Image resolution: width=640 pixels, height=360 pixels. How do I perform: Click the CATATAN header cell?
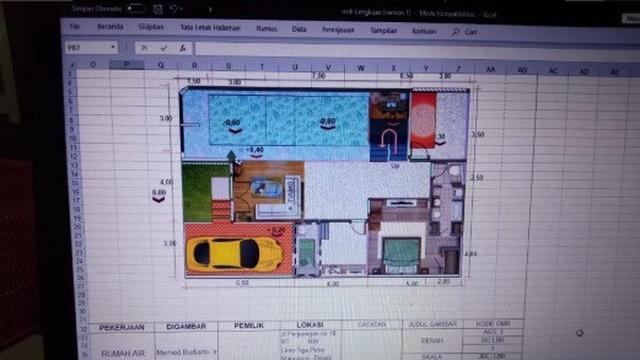(x=372, y=324)
